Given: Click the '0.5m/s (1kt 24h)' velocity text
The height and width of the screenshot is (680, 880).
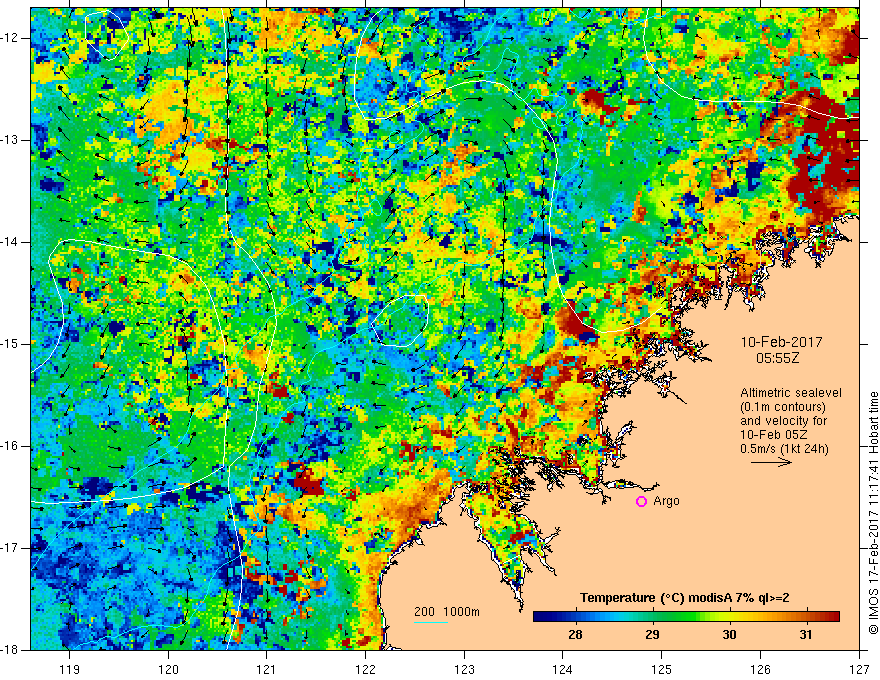Looking at the screenshot, I should tap(784, 448).
